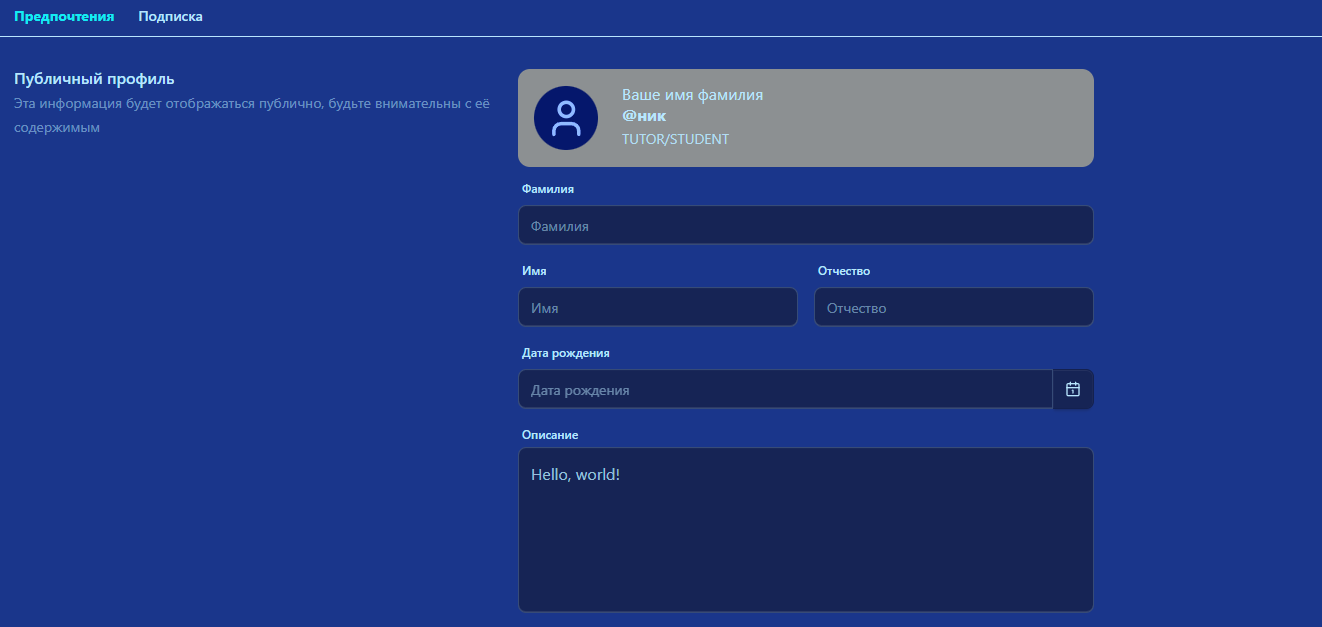Click the Дата рождения input field
Screen dimensions: 1322x627
(x=785, y=389)
